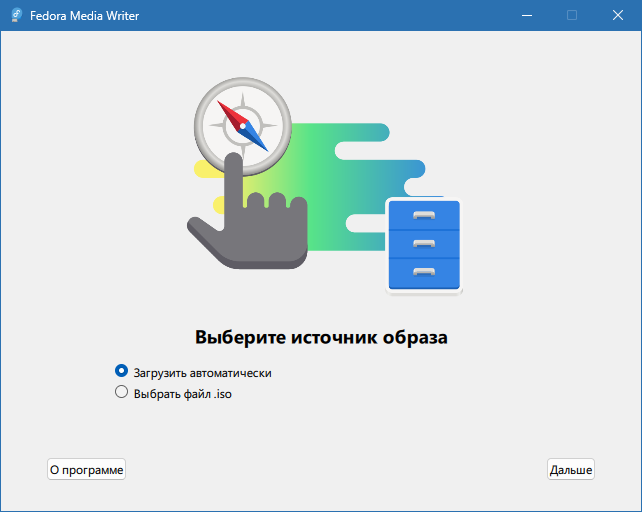Screen dimensions: 642x512
Task: Close the Fedora Media Writer window
Action: [618, 15]
